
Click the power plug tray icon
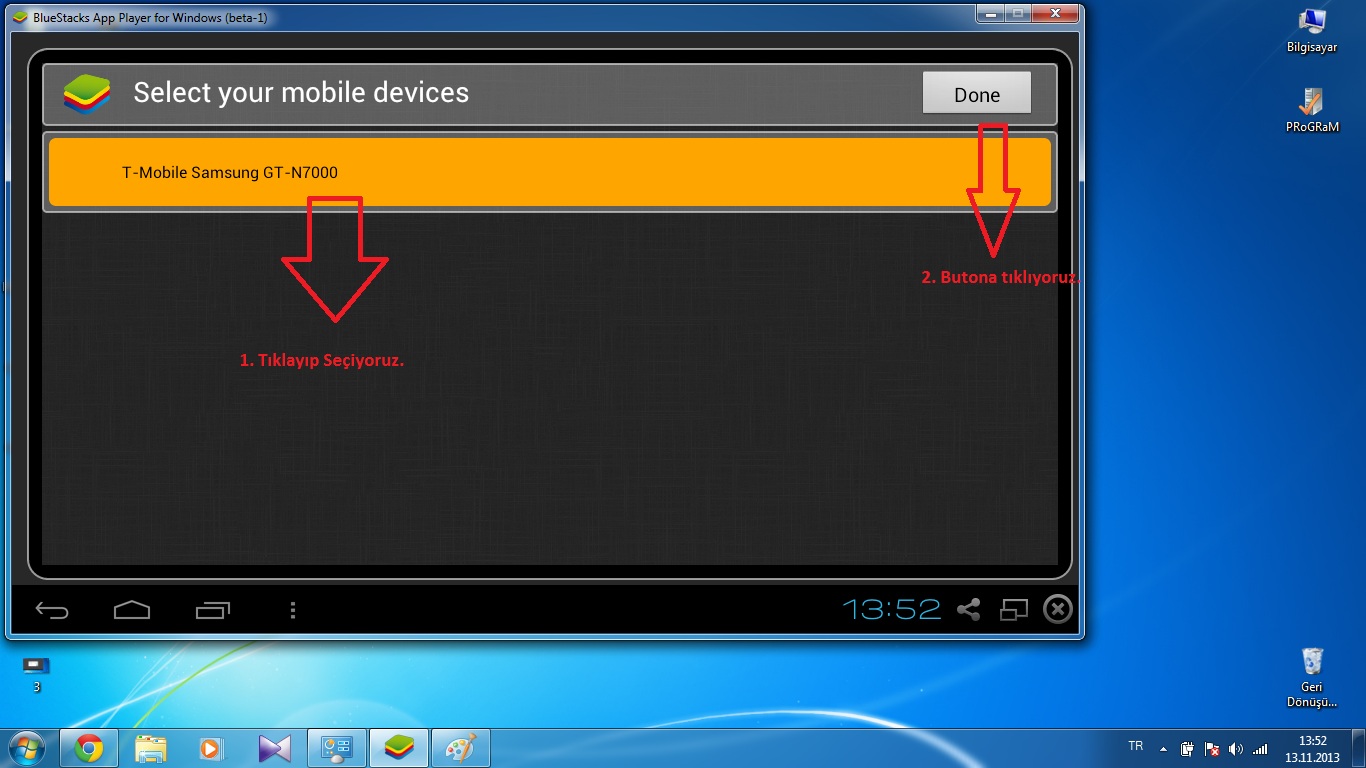pos(1188,748)
